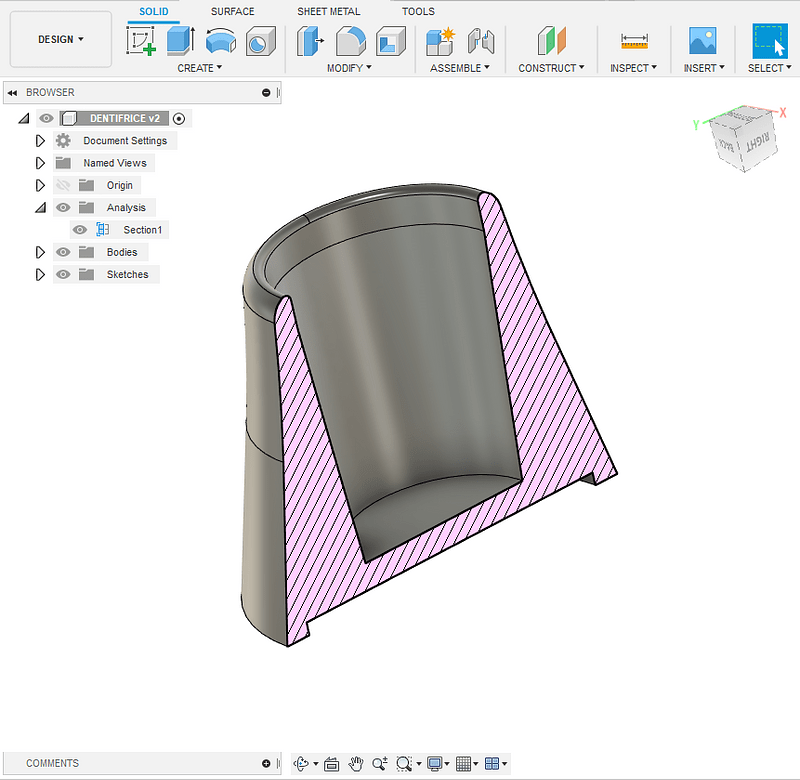Click the Insert image icon
This screenshot has height=780, width=800.
703,41
